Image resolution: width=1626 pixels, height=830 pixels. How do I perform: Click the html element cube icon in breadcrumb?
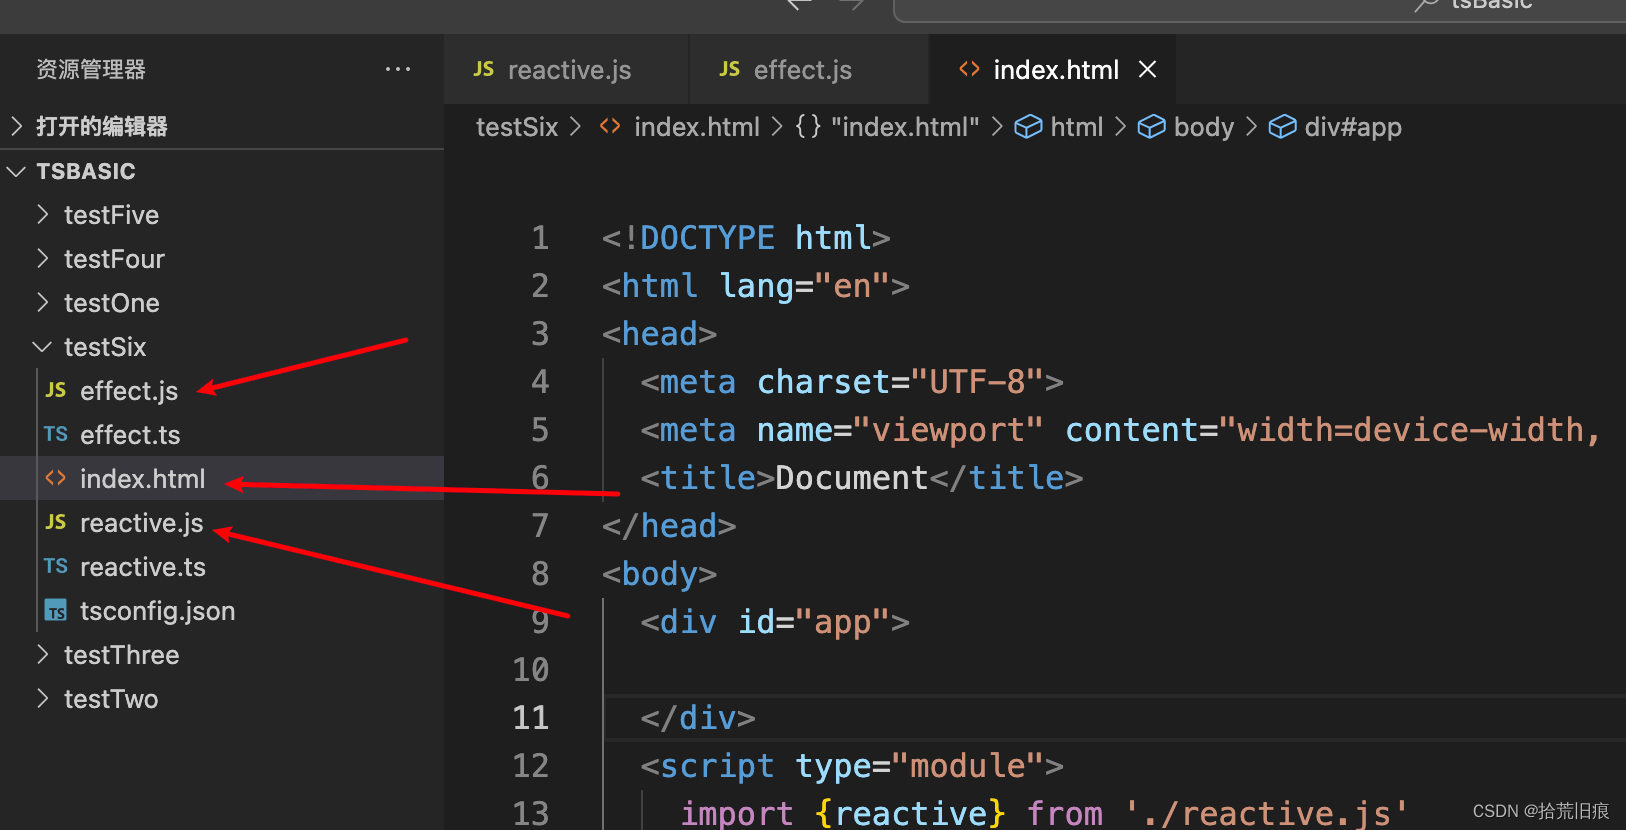click(1028, 127)
